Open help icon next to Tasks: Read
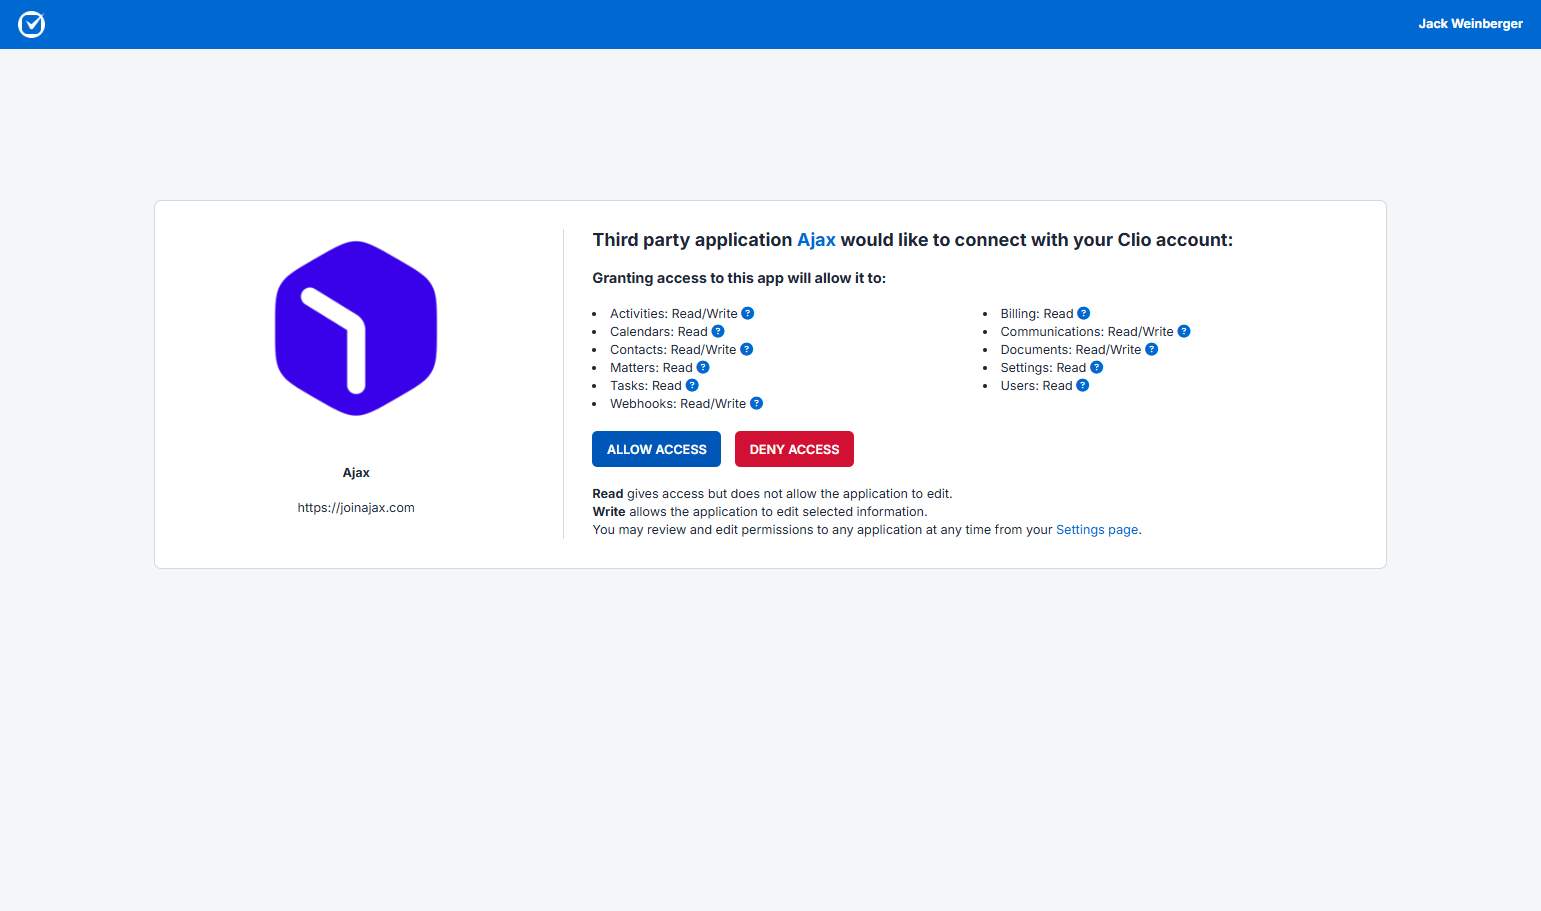The image size is (1541, 911). (x=692, y=385)
